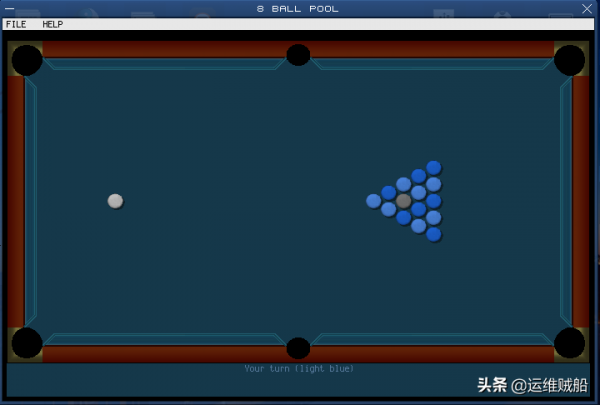Open the HELP menu
Image resolution: width=600 pixels, height=405 pixels.
(x=52, y=24)
